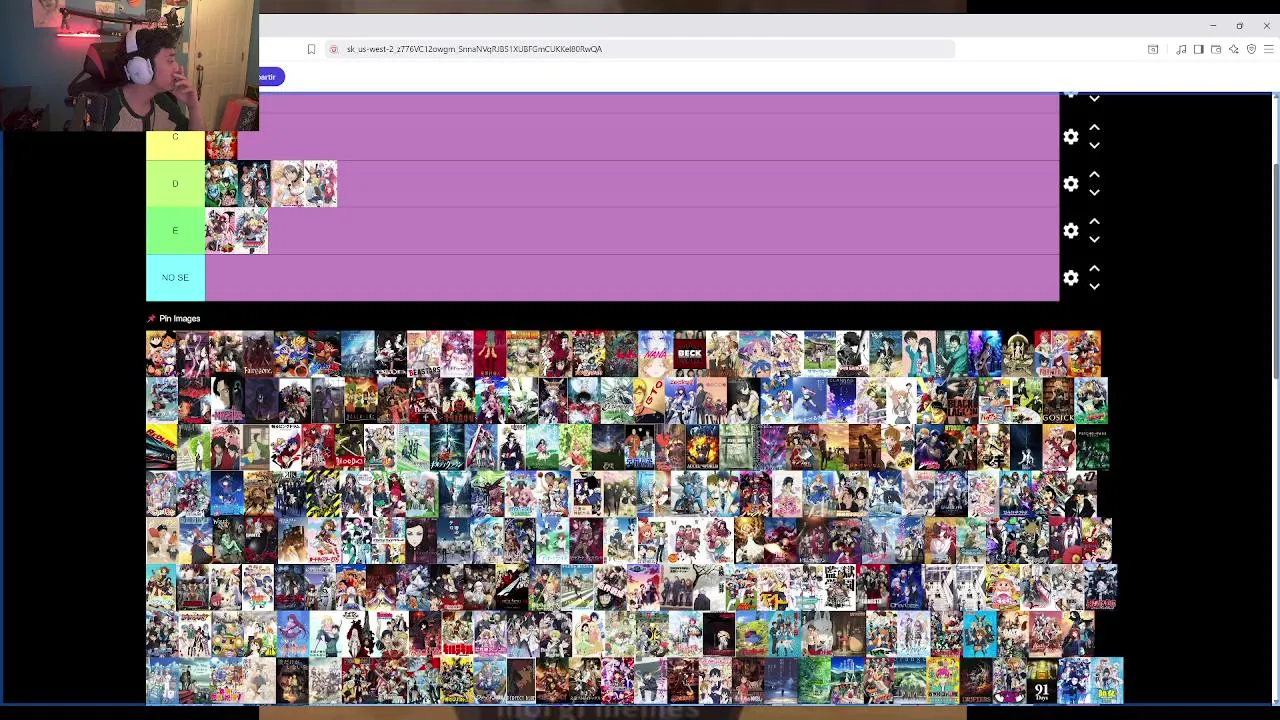
Task: Pick the 91 Days poster thumbnail
Action: click(x=1042, y=680)
